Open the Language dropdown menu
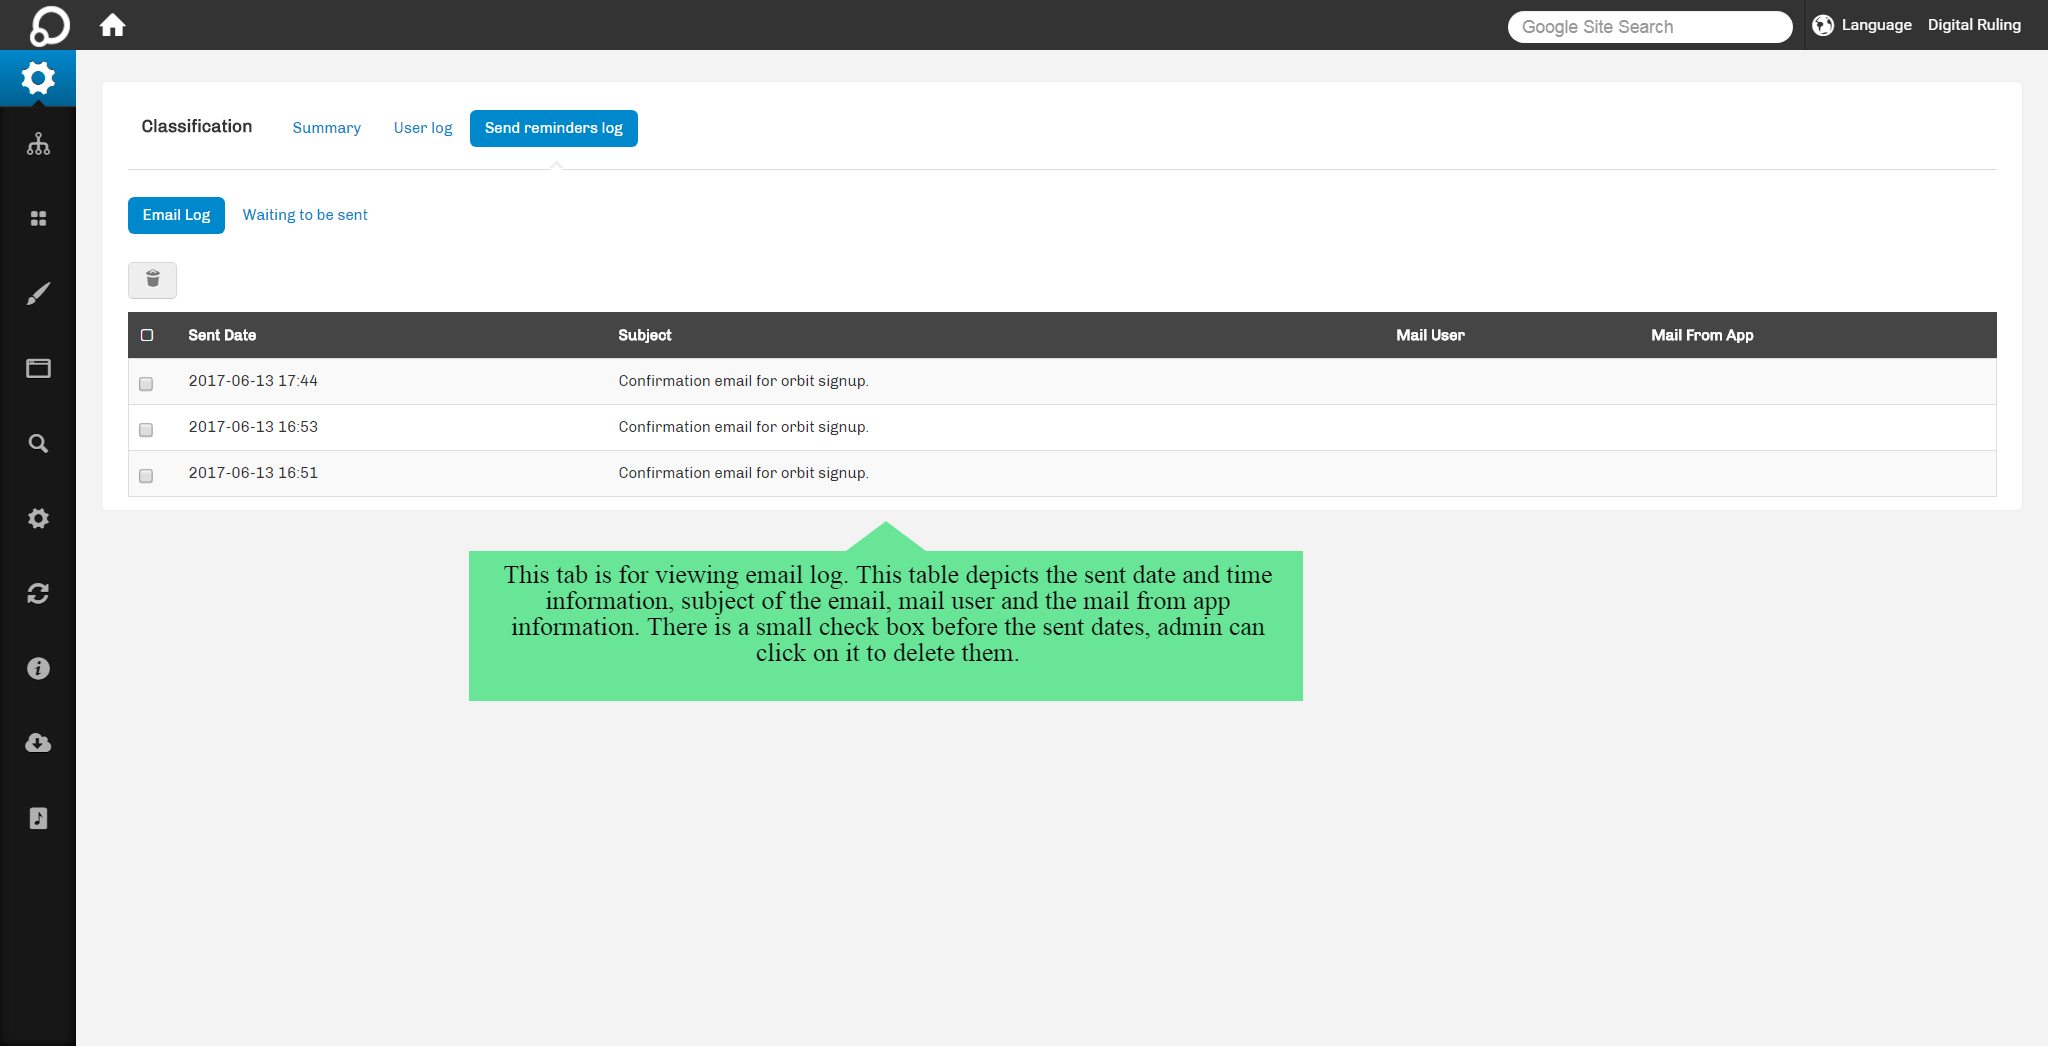The image size is (2048, 1046). [x=1862, y=25]
